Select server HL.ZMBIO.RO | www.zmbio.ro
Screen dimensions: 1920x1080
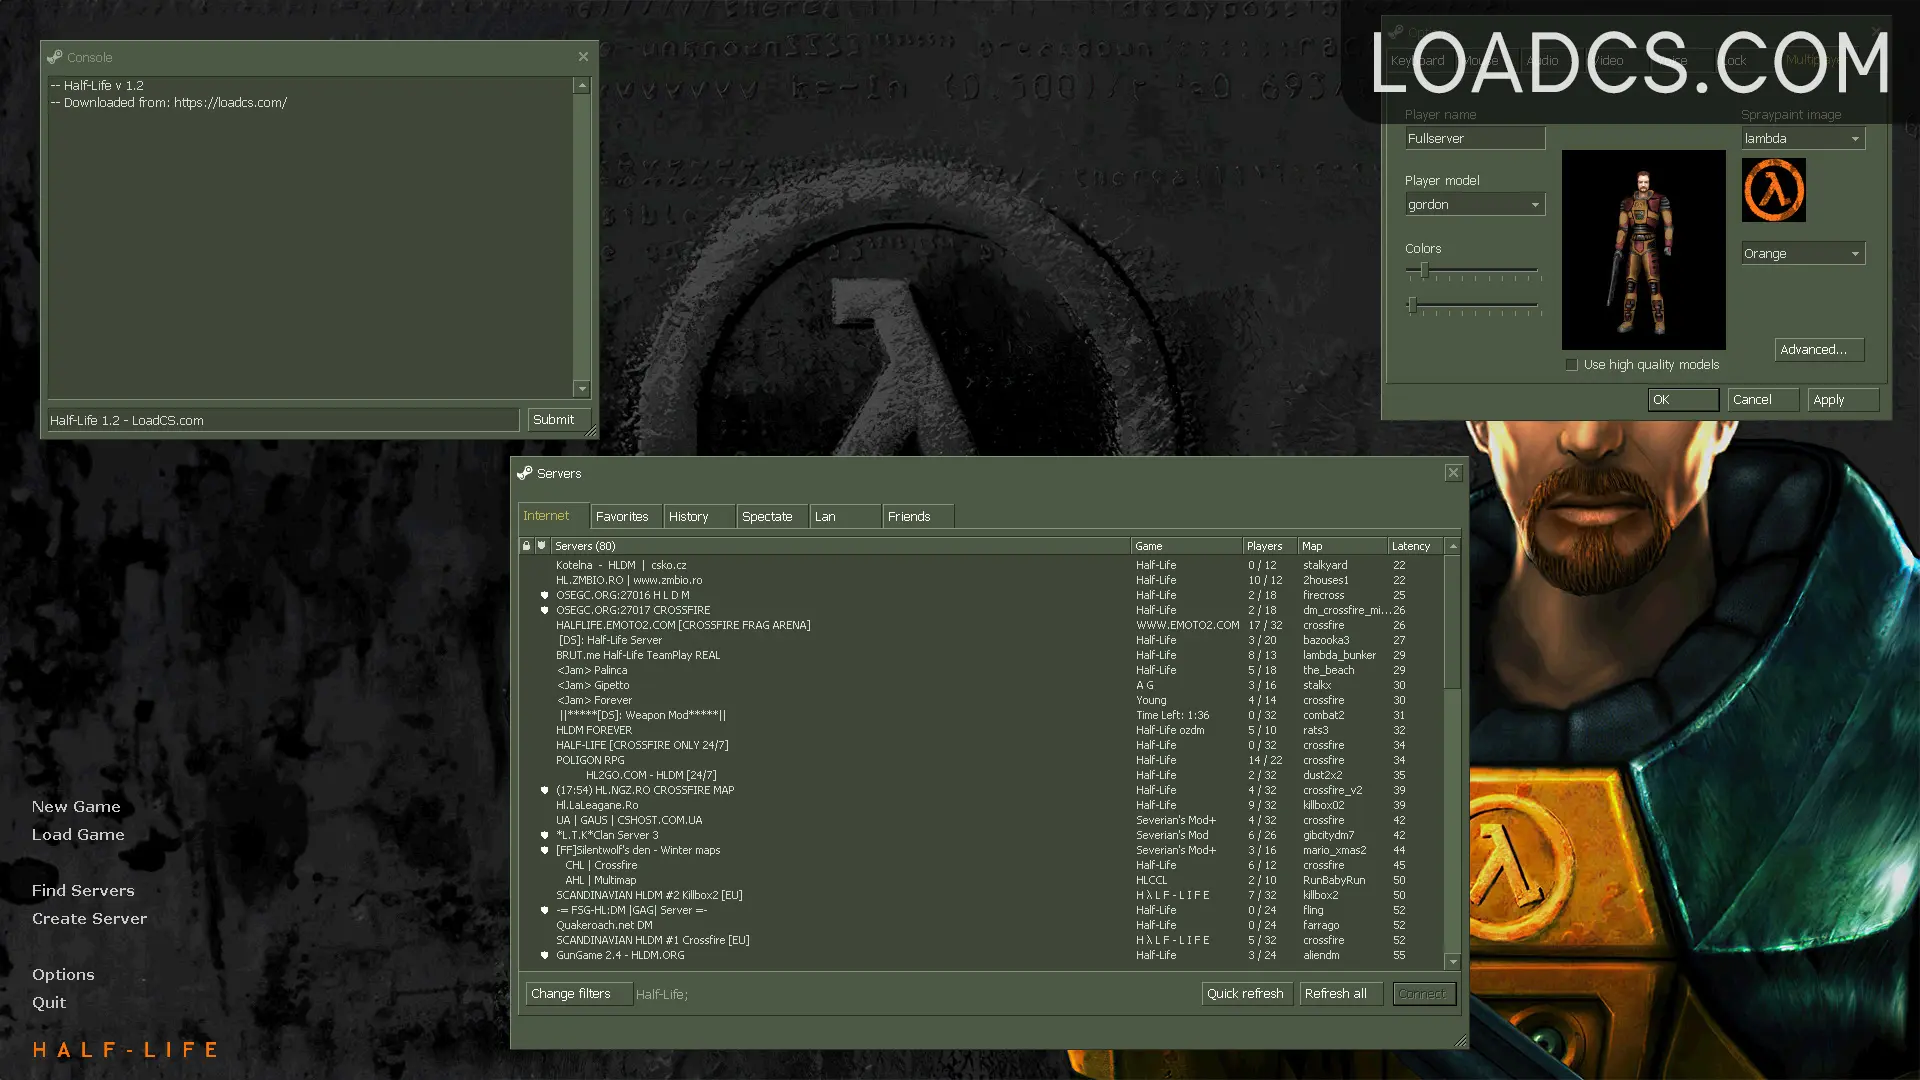[x=980, y=580]
